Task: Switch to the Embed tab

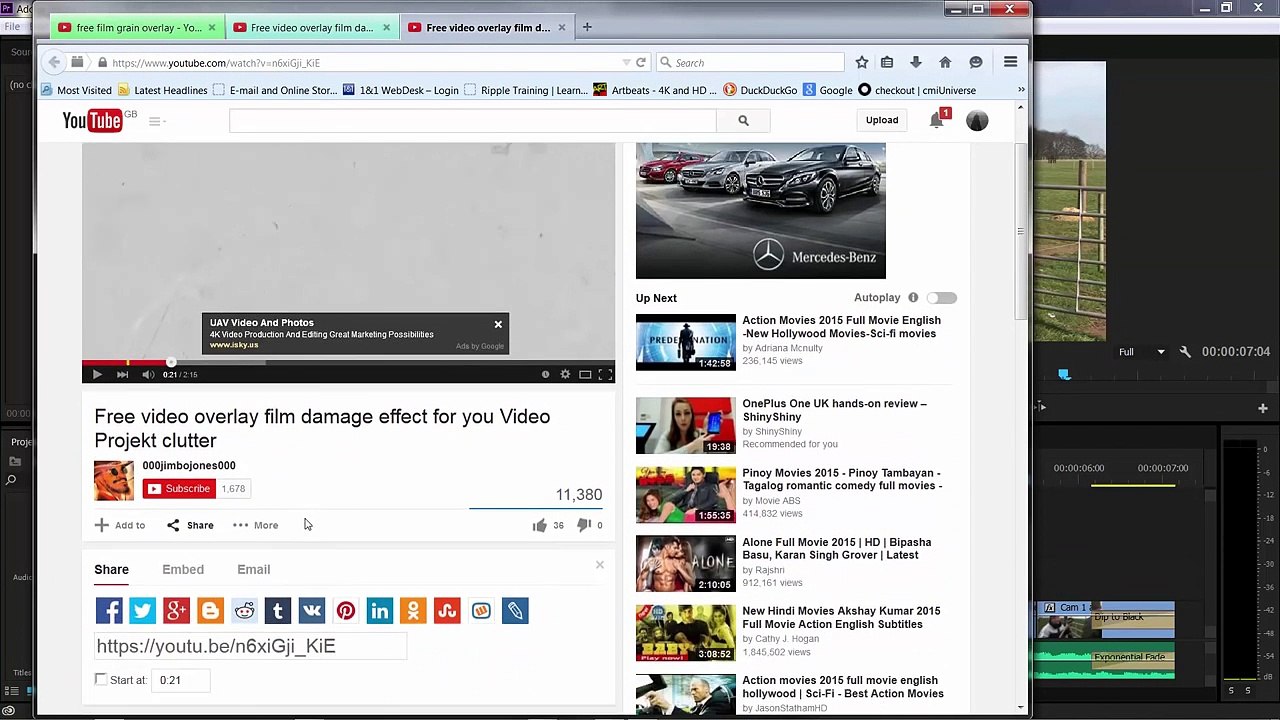Action: 183,569
